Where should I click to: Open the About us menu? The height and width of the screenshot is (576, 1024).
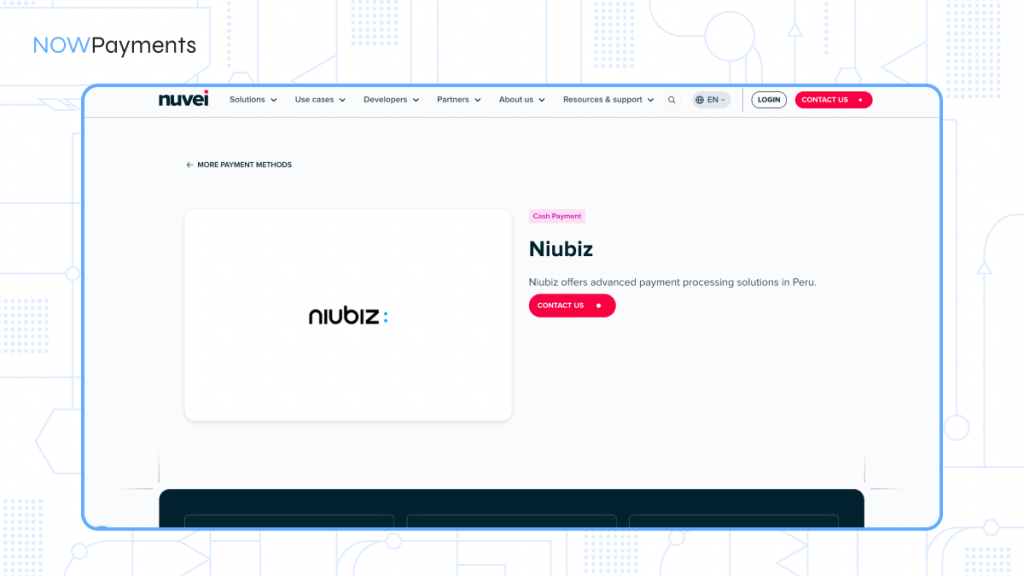pos(522,100)
